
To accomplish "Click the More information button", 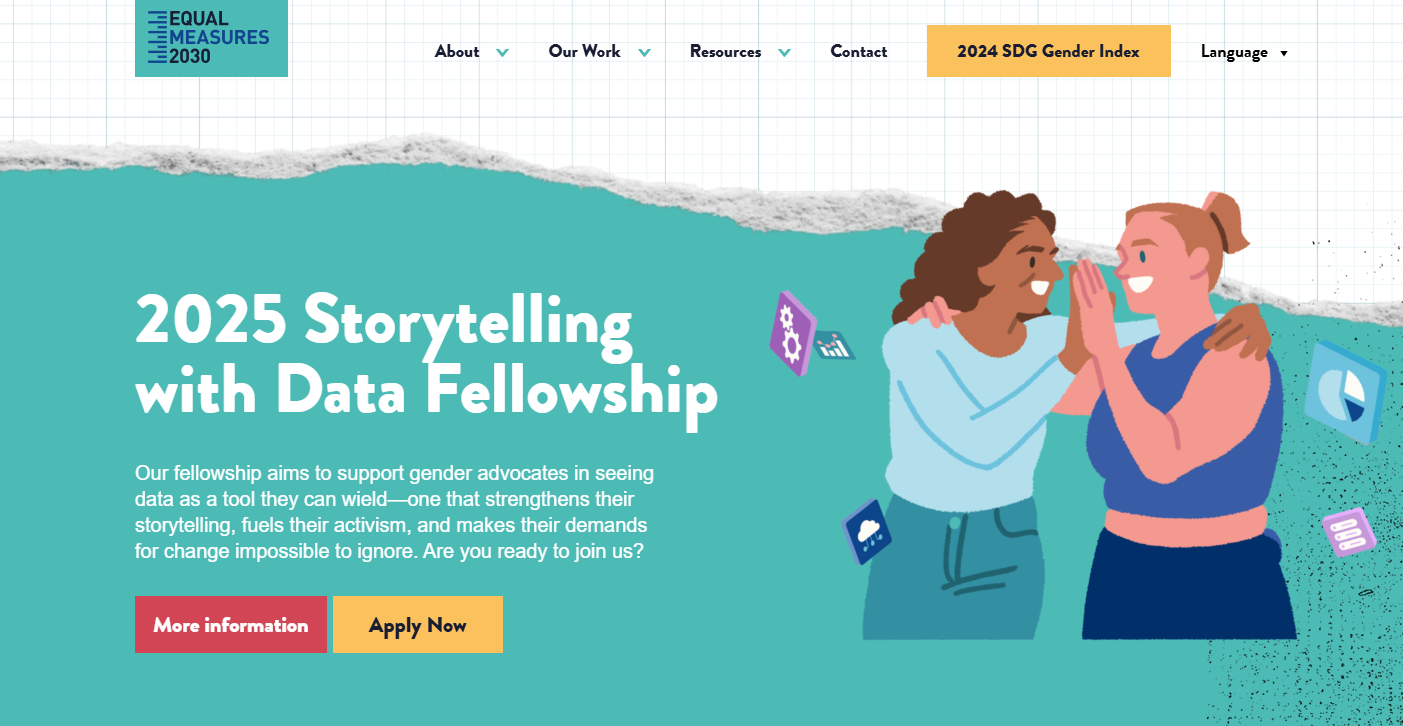I will [x=230, y=624].
